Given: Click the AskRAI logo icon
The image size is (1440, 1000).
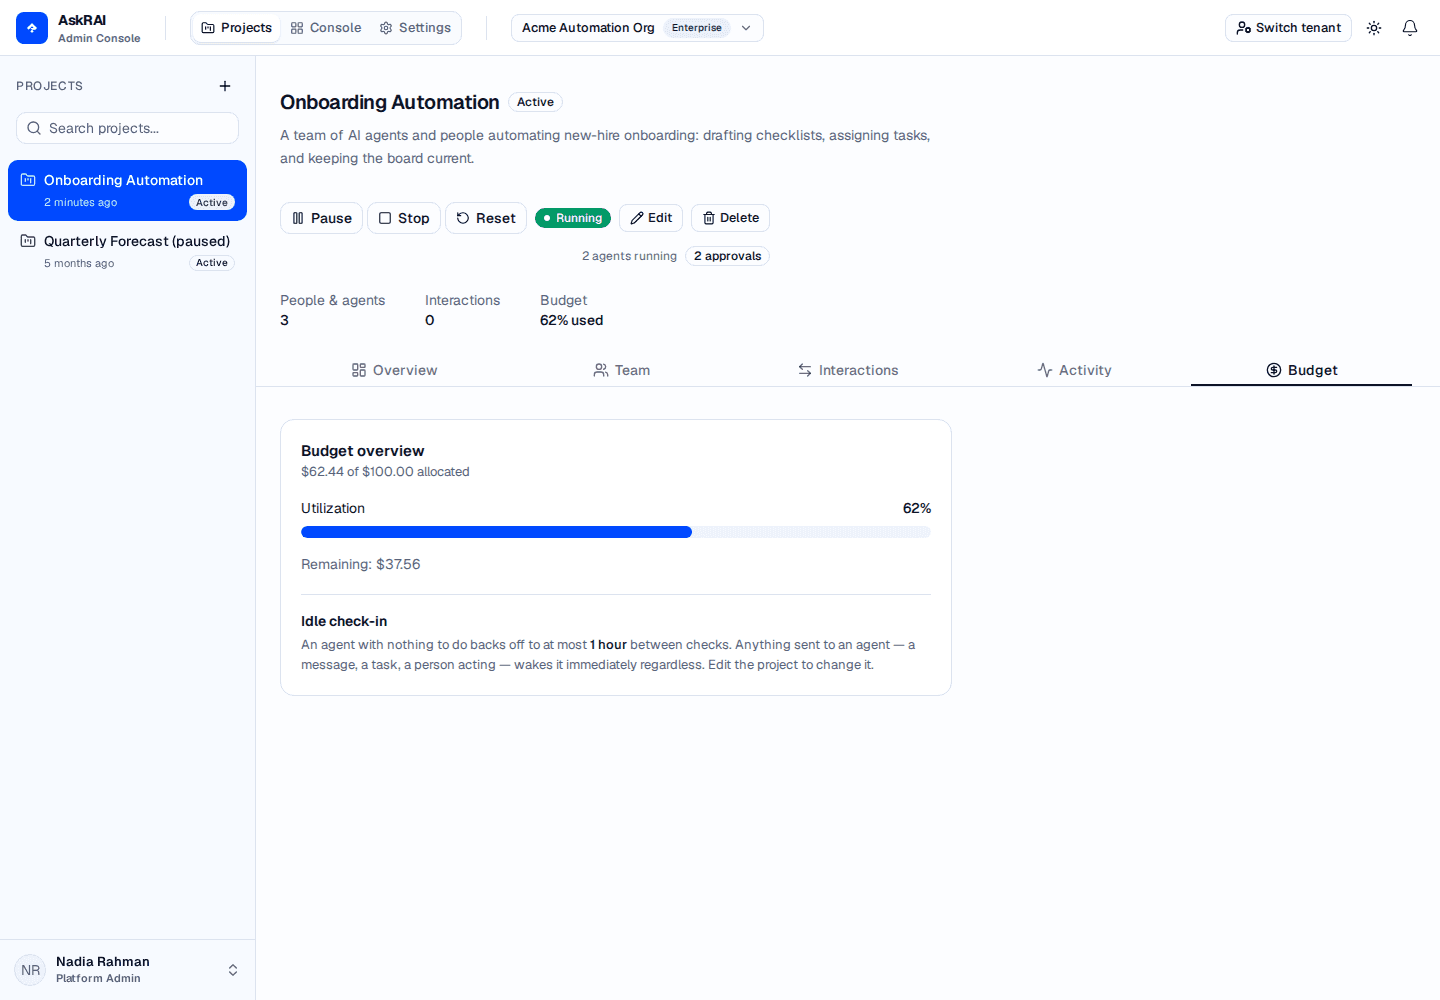Looking at the screenshot, I should pos(32,28).
